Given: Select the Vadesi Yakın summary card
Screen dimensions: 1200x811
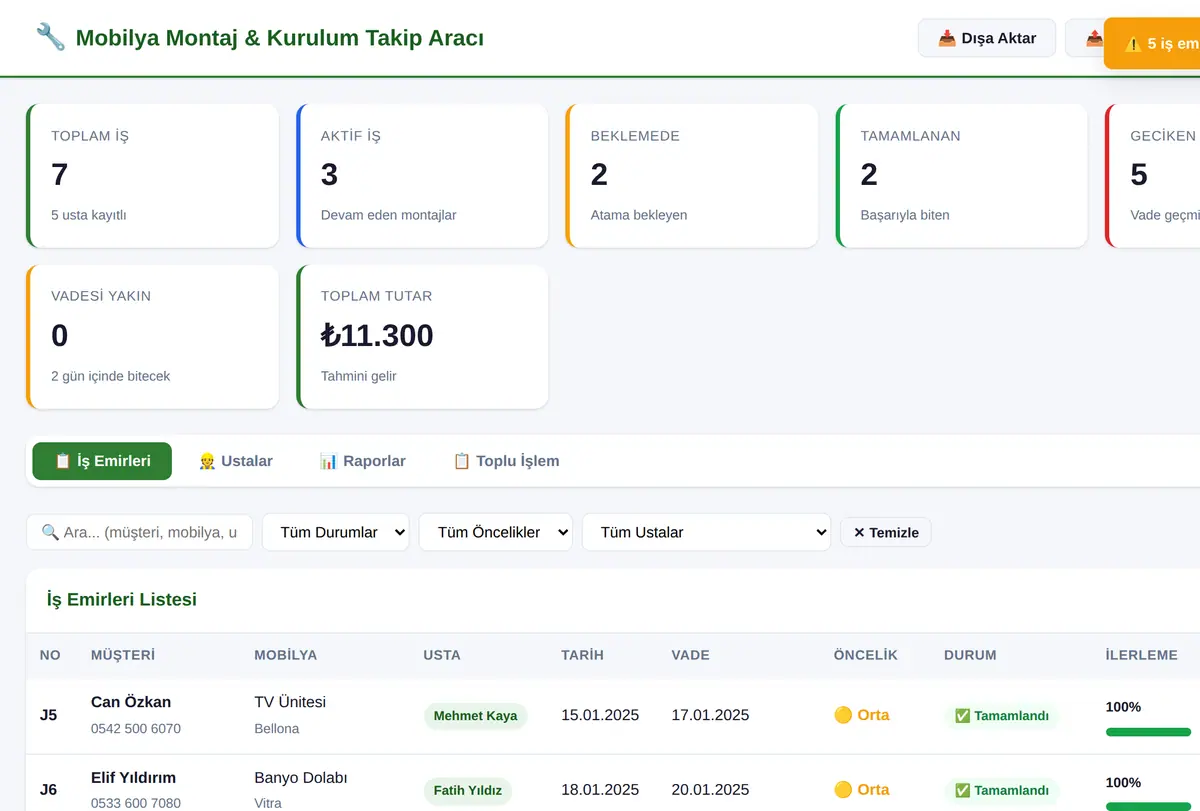Looking at the screenshot, I should (152, 337).
